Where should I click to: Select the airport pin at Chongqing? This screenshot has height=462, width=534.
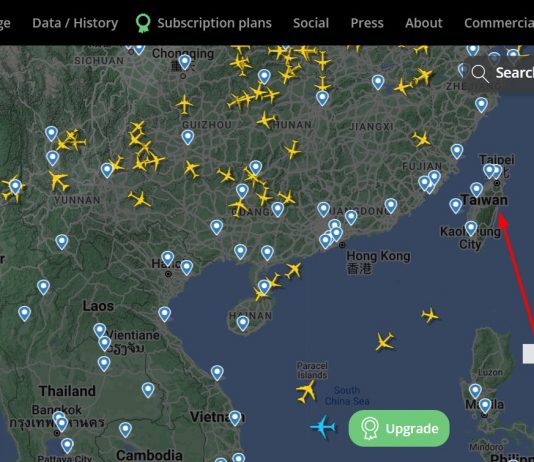185,62
